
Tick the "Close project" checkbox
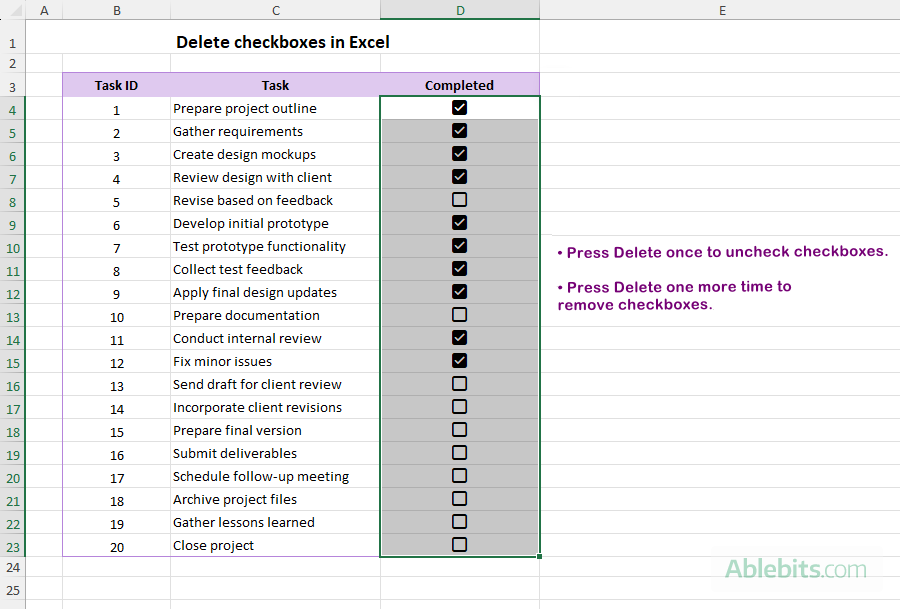coord(459,544)
